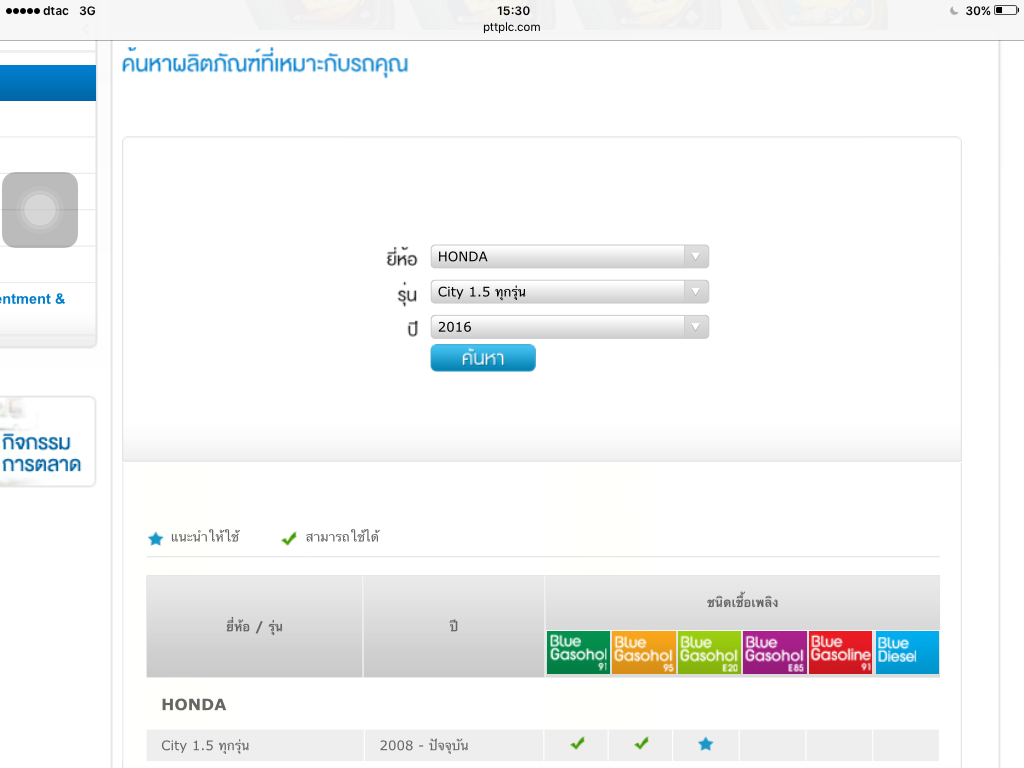Click the Blue Gasohol E85 fuel logo
The width and height of the screenshot is (1024, 768).
click(775, 652)
